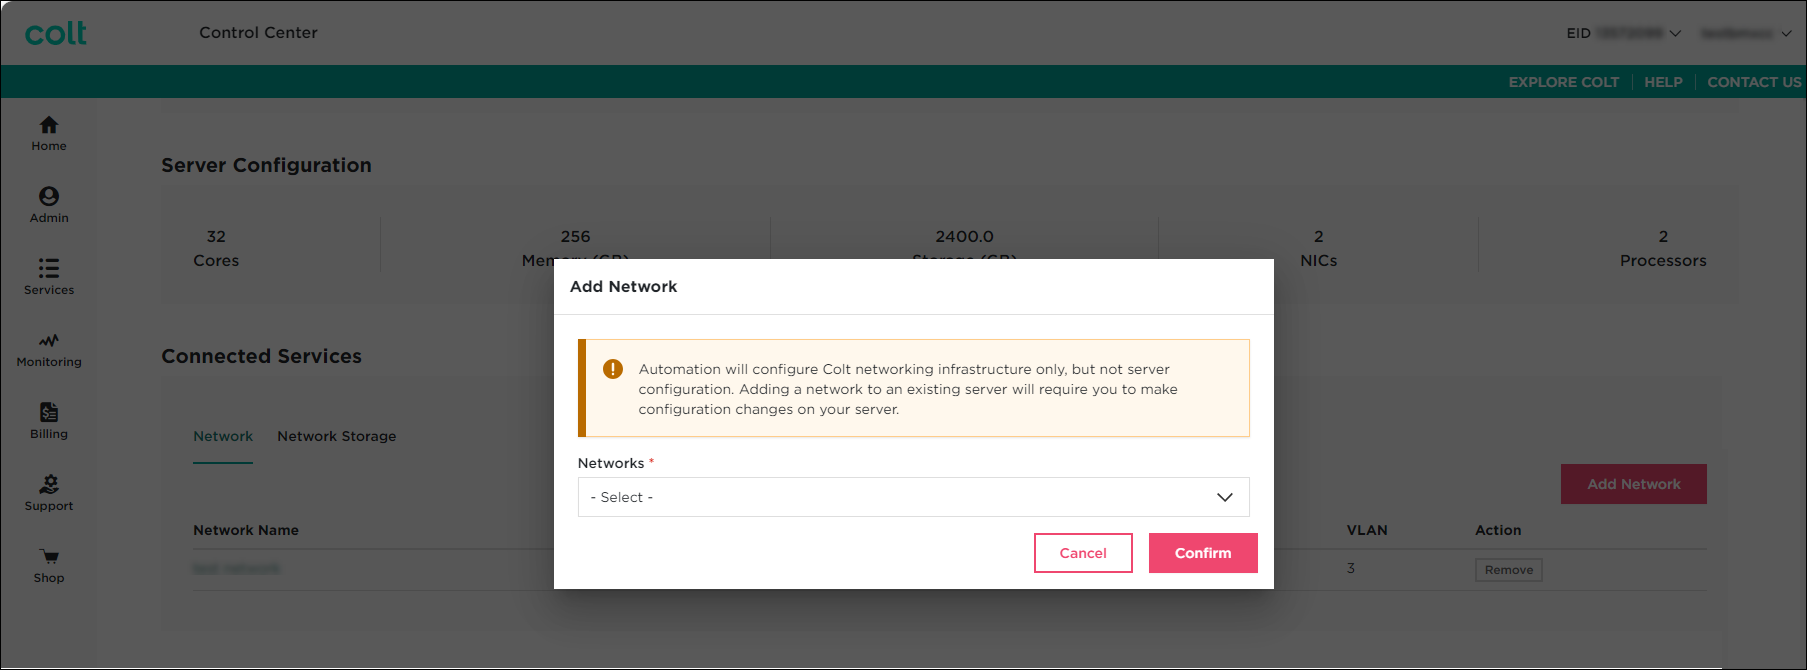This screenshot has width=1807, height=670.
Task: Open the Explore Colt link
Action: pos(1563,82)
